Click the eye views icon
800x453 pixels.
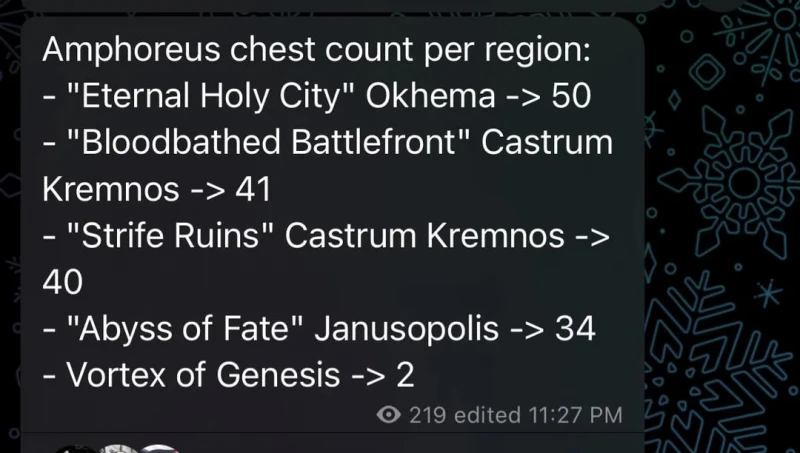tap(388, 415)
